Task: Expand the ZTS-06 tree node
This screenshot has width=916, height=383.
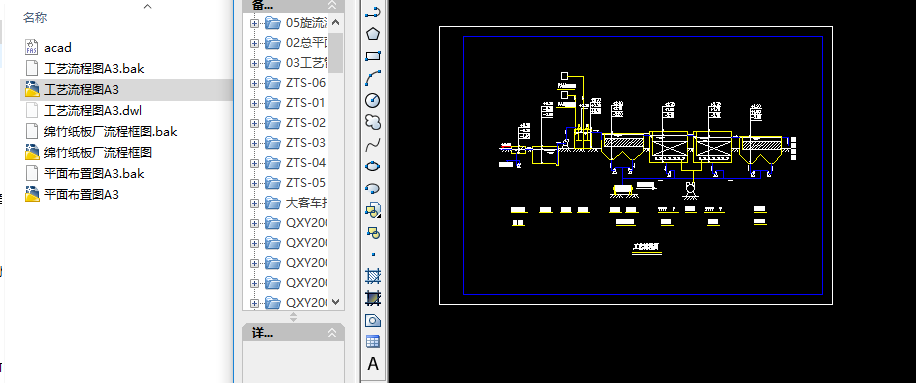Action: [254, 83]
